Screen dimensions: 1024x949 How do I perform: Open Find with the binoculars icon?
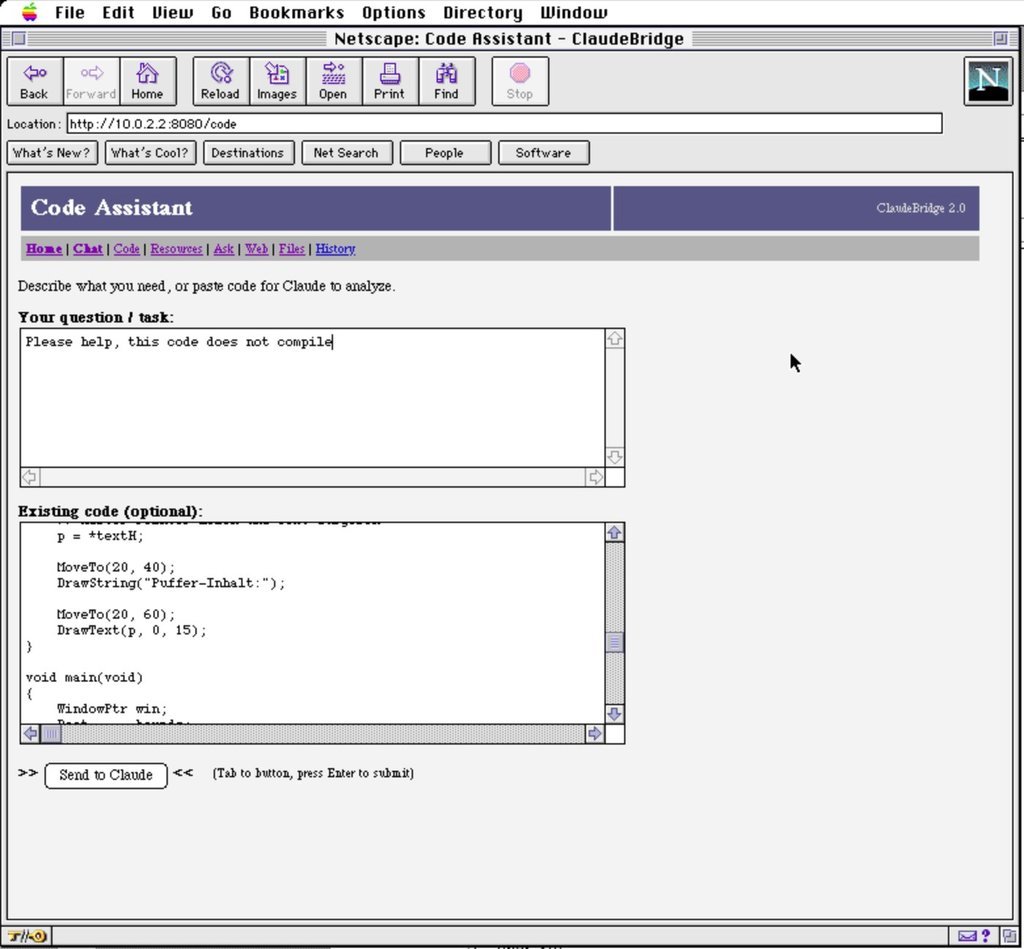coord(447,81)
